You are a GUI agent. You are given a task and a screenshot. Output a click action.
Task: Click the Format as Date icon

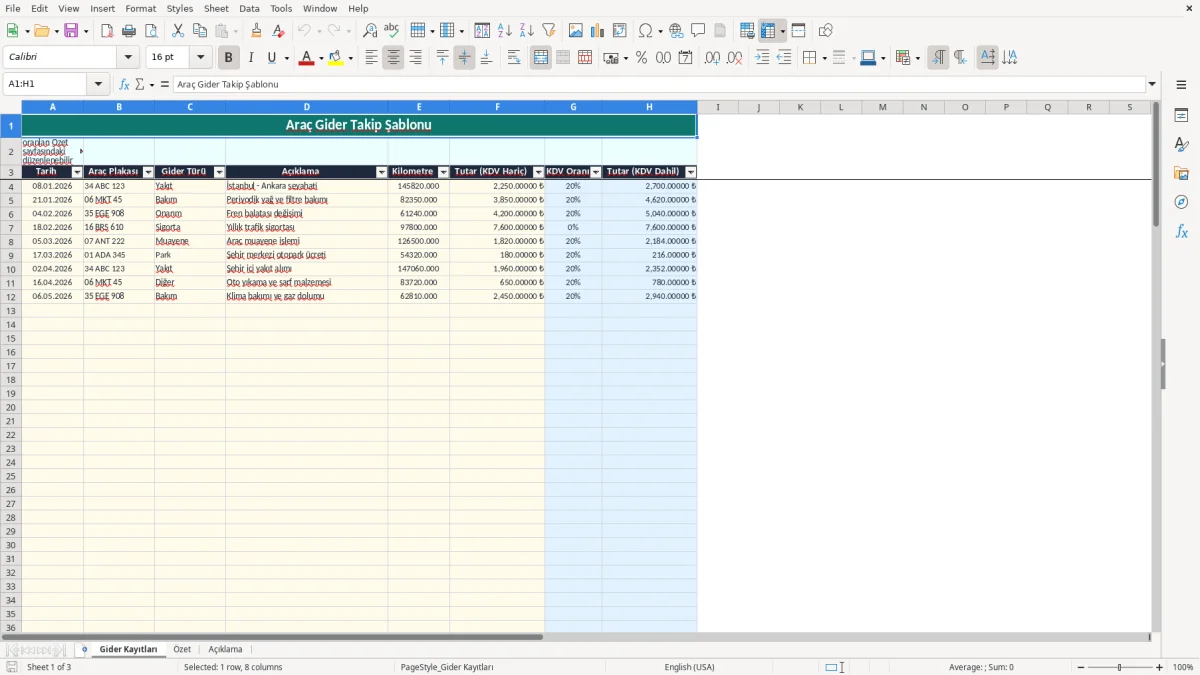(x=685, y=58)
